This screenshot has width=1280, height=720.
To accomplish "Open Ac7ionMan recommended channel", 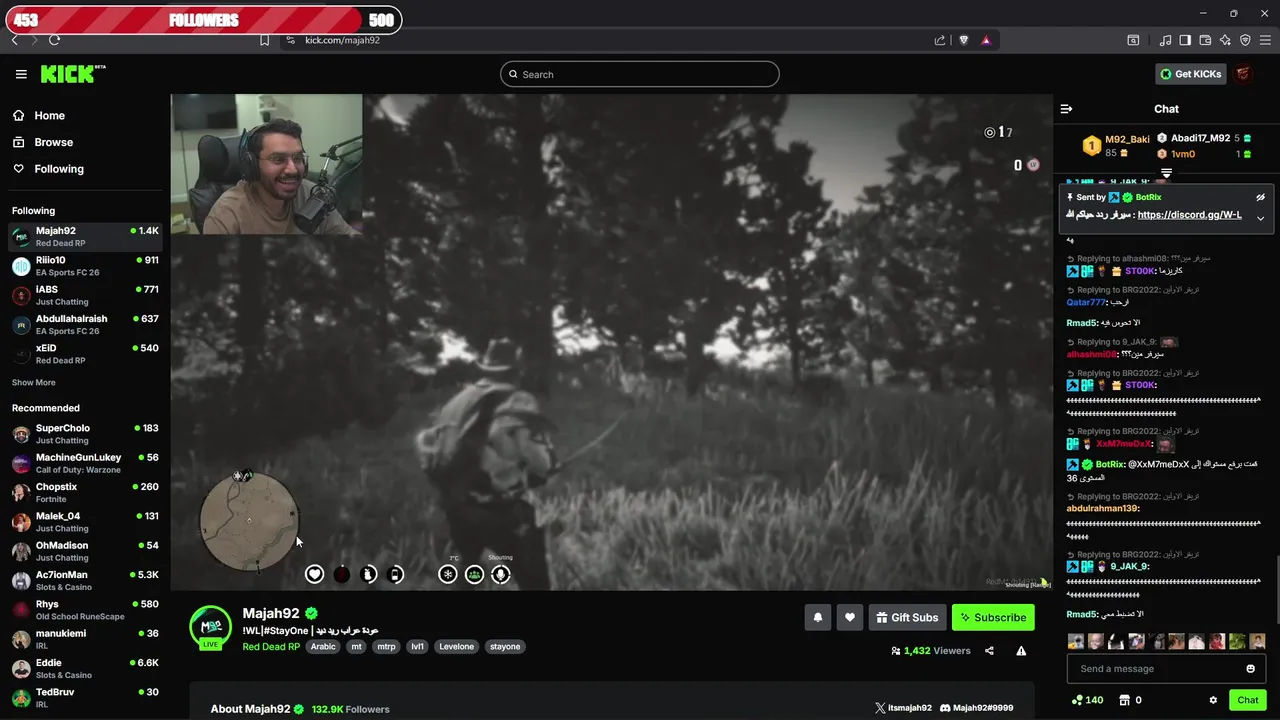I will pos(85,581).
